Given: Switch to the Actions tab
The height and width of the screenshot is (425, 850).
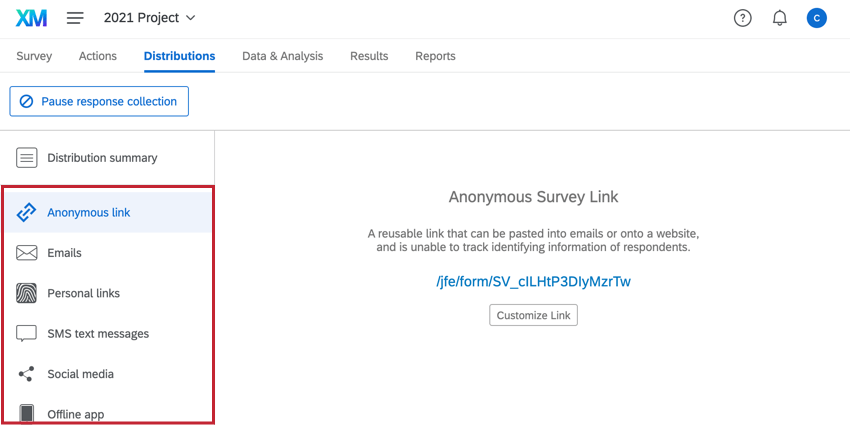Looking at the screenshot, I should click(x=98, y=56).
